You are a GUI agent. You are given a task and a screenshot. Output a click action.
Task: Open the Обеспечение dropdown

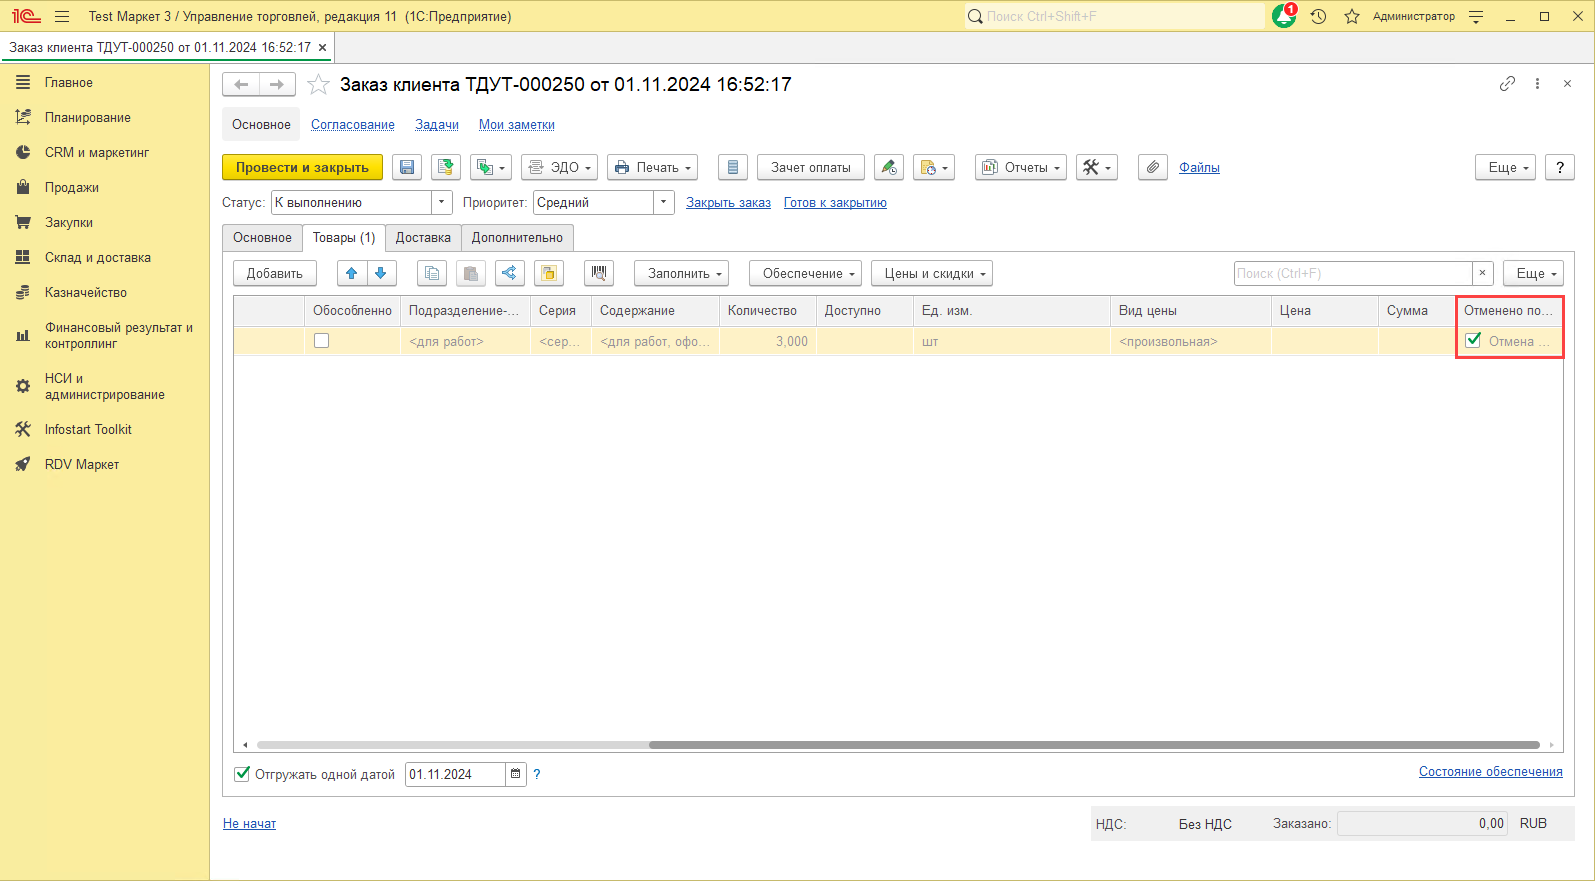click(x=806, y=274)
